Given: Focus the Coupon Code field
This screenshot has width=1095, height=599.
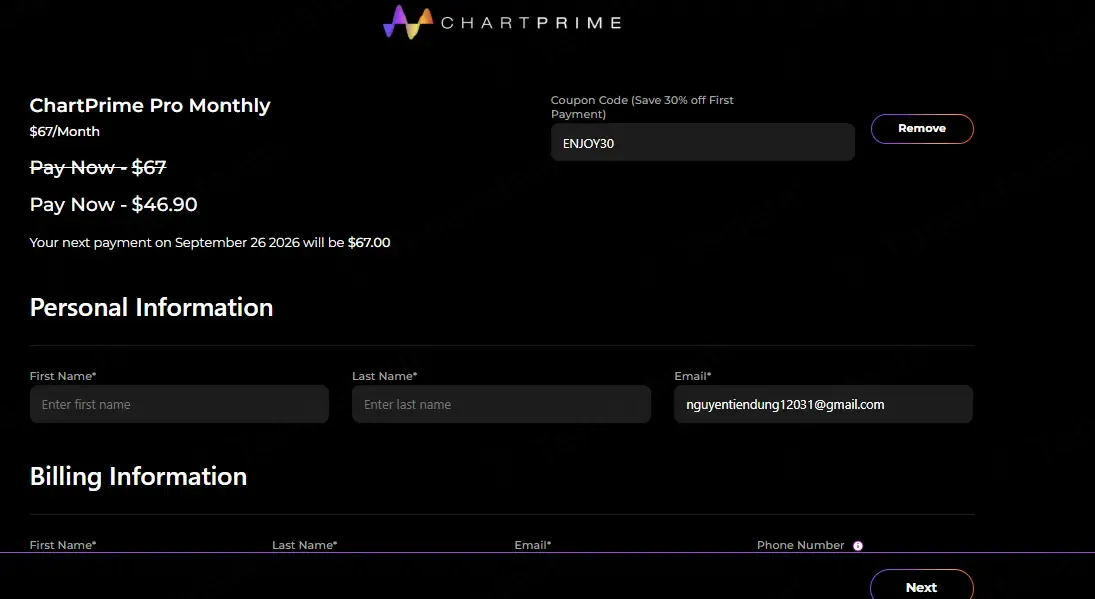Looking at the screenshot, I should click(x=703, y=142).
